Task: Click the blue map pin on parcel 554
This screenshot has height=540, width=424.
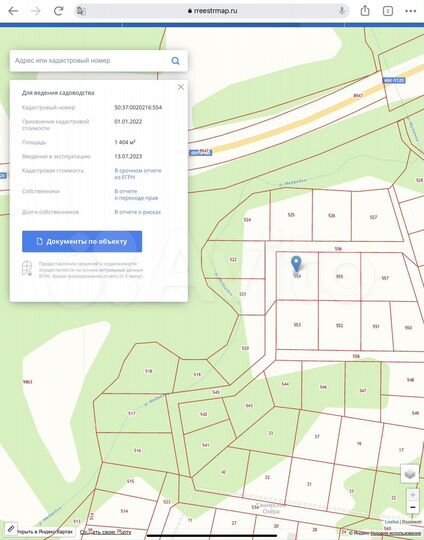Action: tap(296, 264)
